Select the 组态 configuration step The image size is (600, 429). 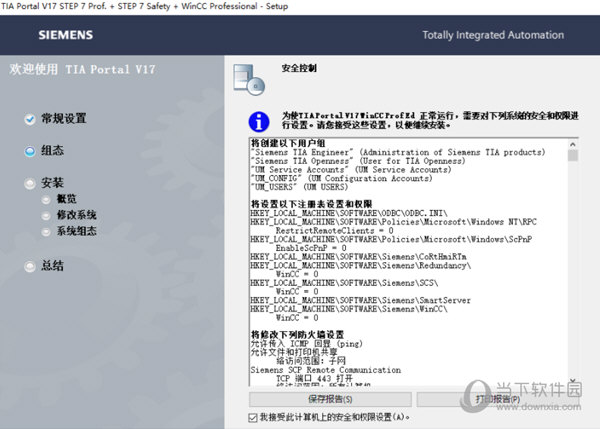point(52,151)
